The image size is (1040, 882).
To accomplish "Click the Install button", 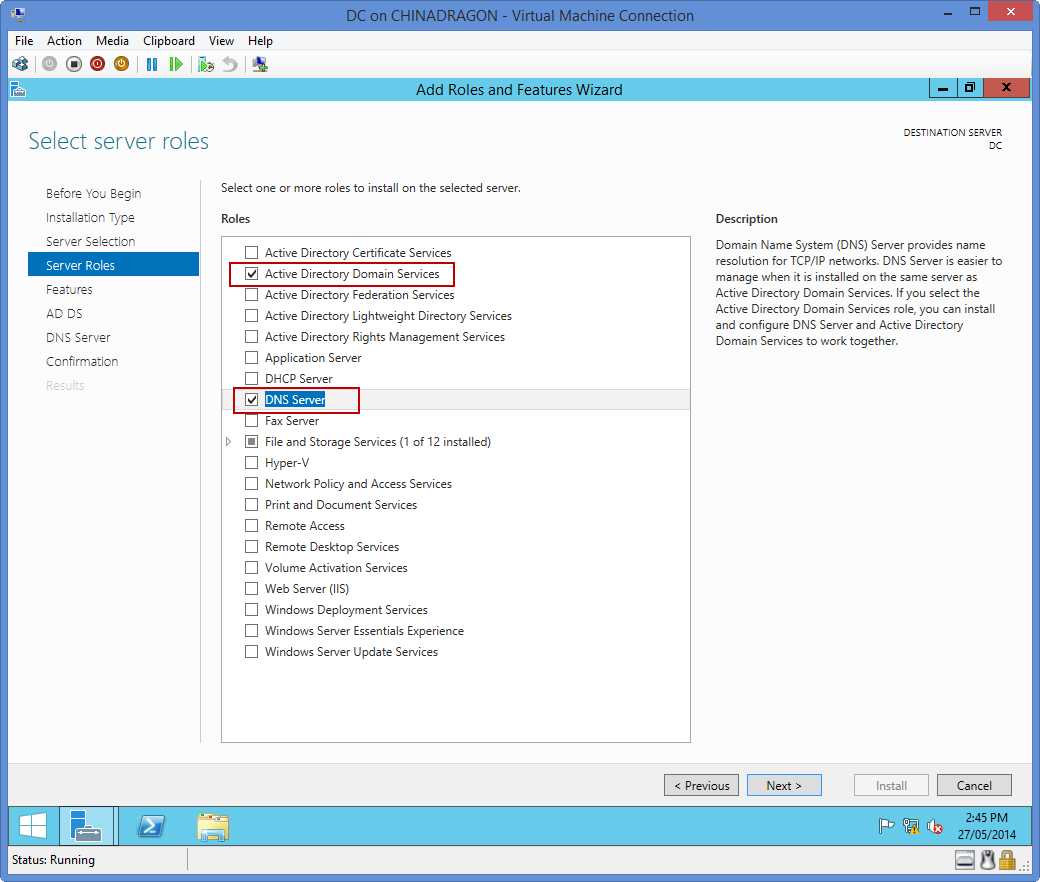I will coord(891,785).
